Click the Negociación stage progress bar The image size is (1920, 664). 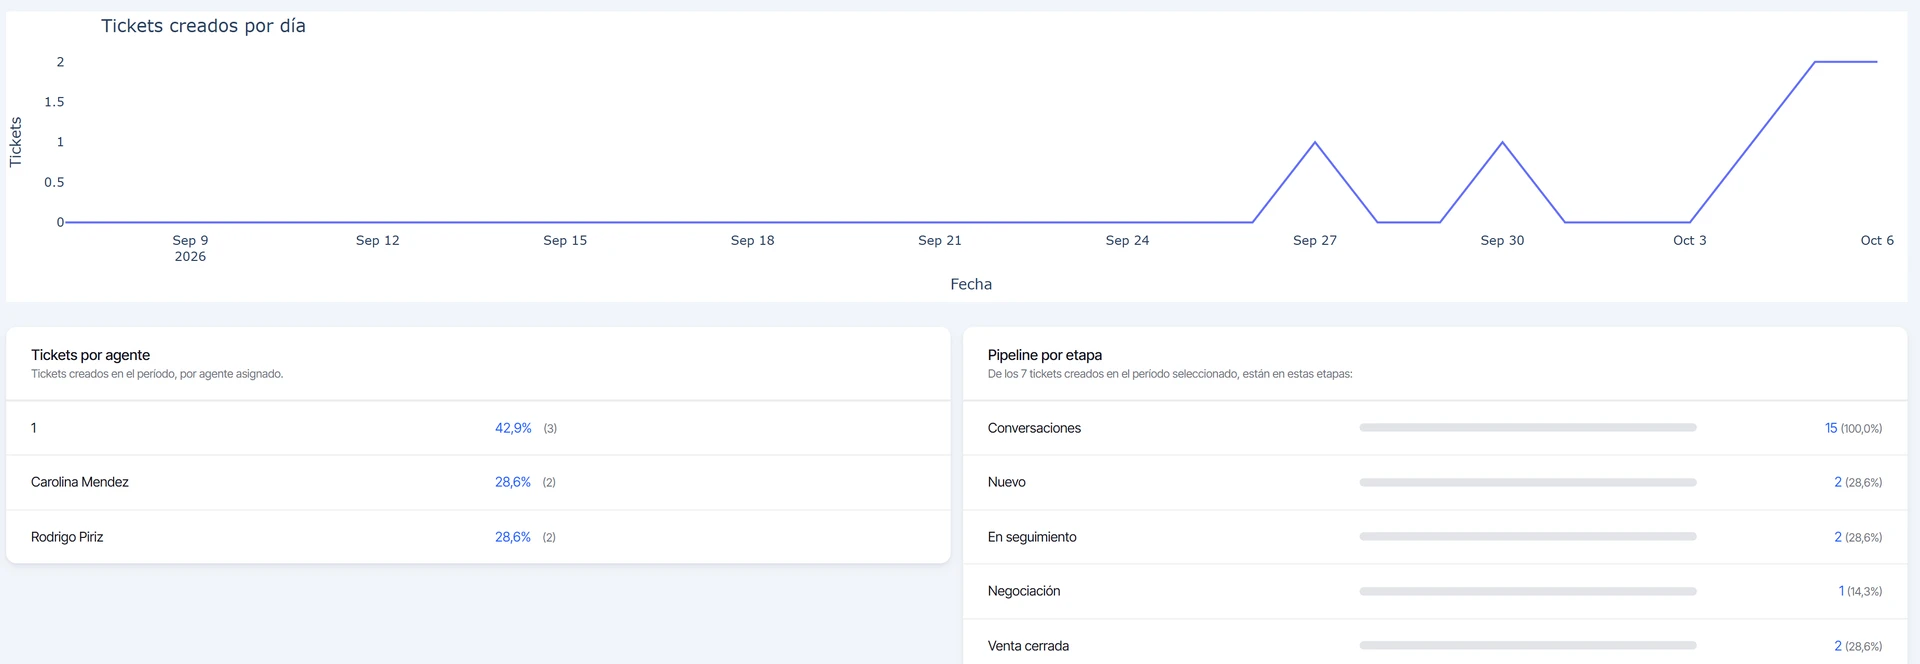coord(1528,591)
